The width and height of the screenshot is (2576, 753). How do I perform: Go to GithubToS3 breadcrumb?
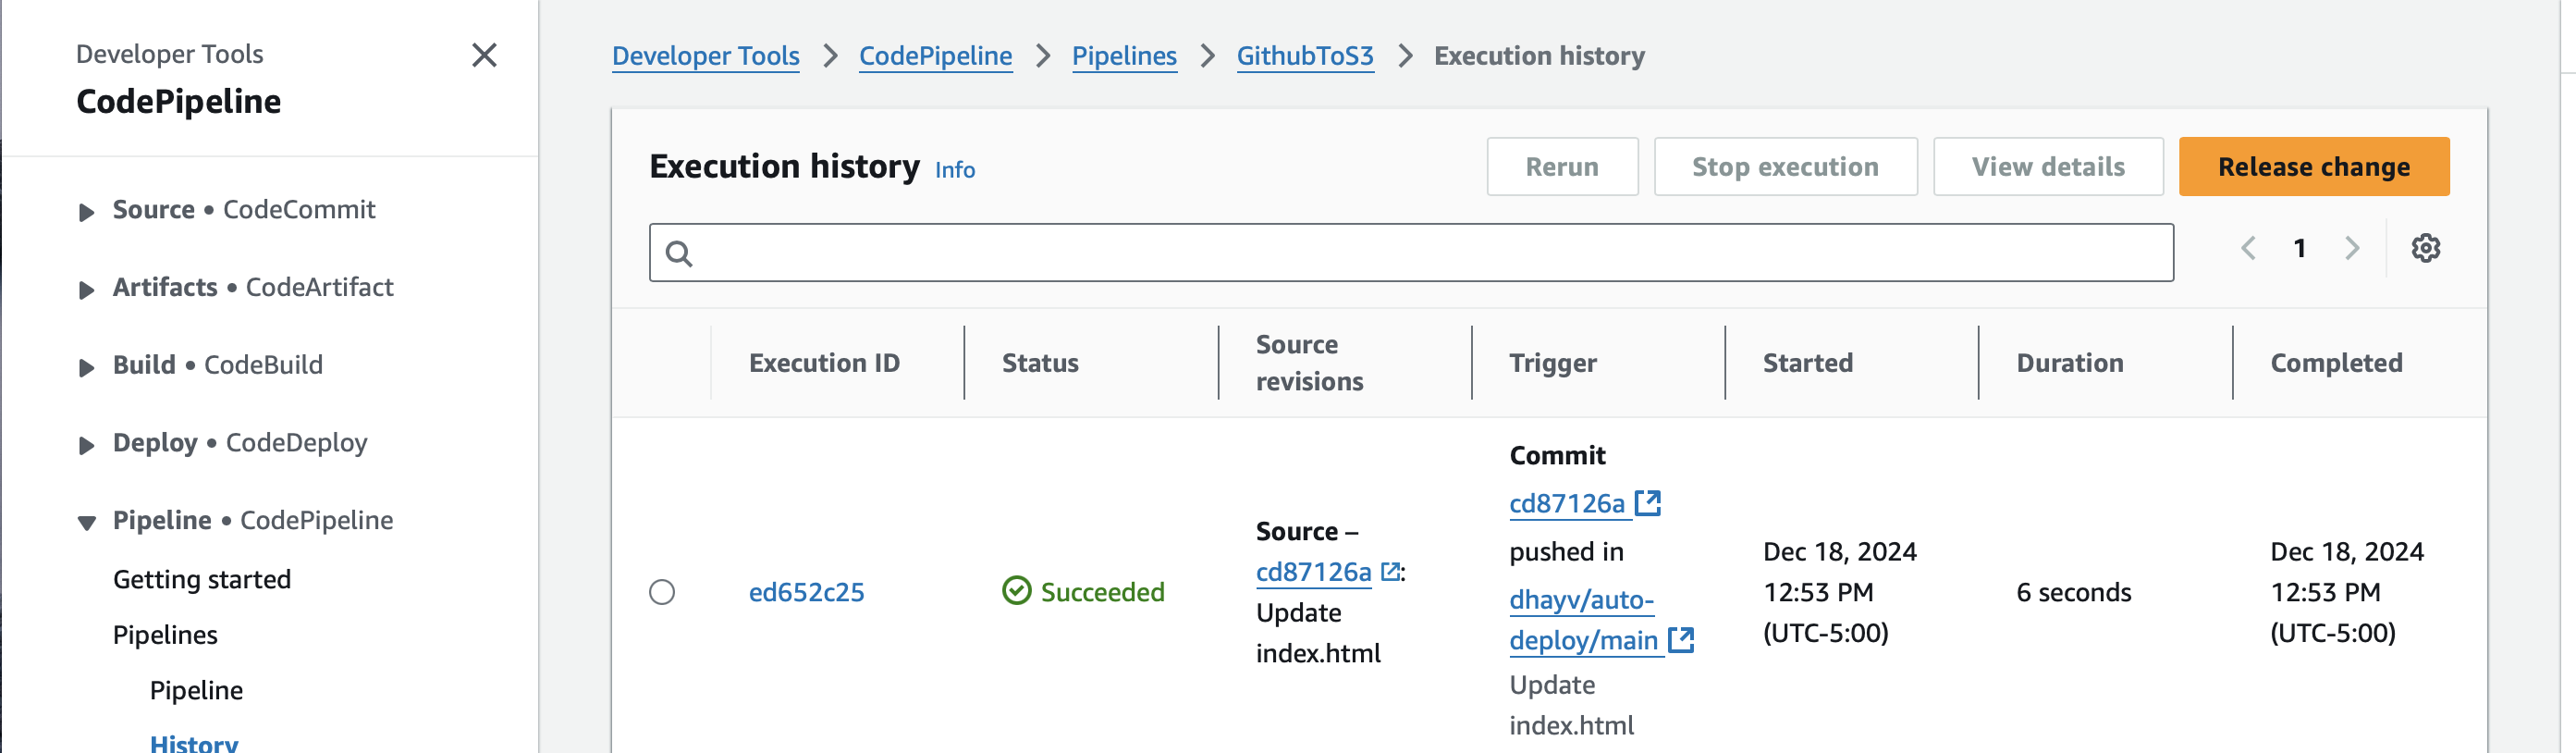tap(1305, 56)
